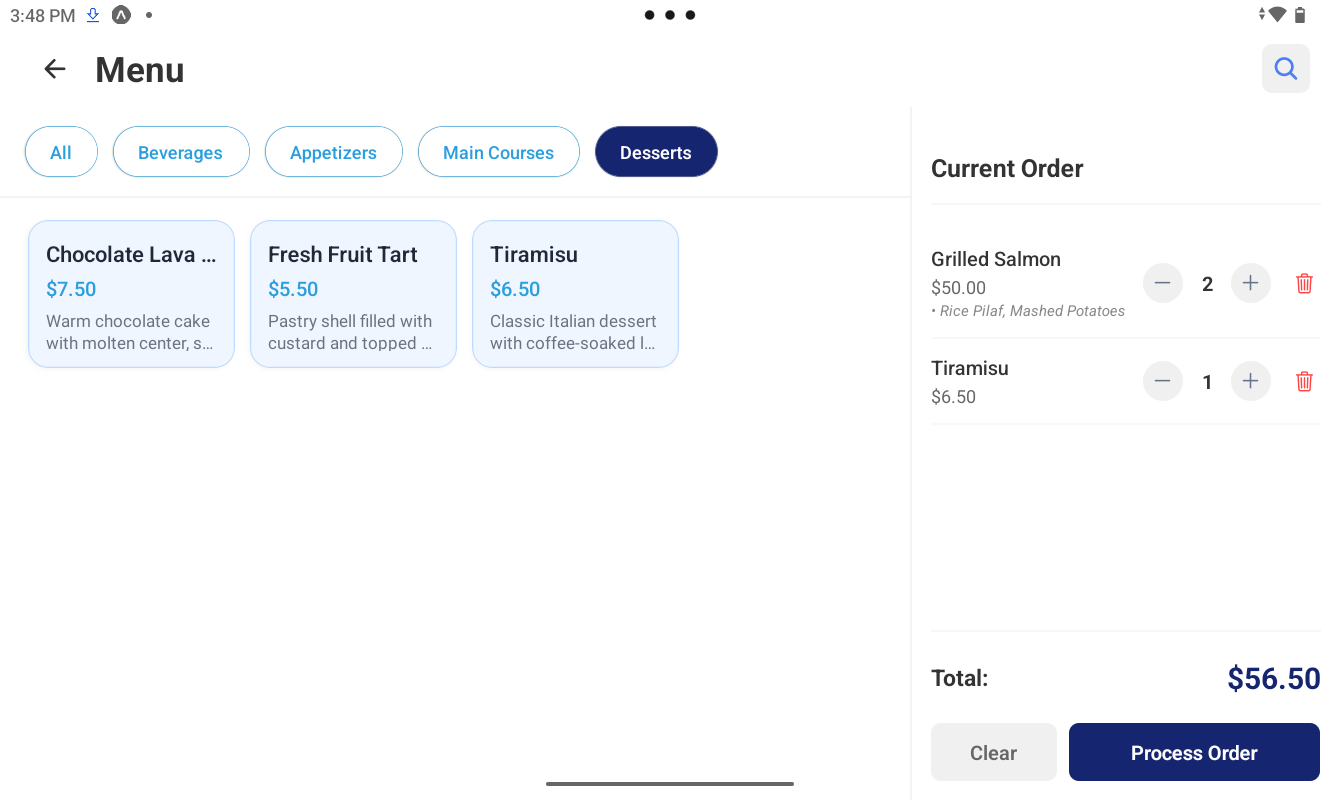Screen dimensions: 1340x800
Task: Switch to Beverages category
Action: click(x=180, y=152)
